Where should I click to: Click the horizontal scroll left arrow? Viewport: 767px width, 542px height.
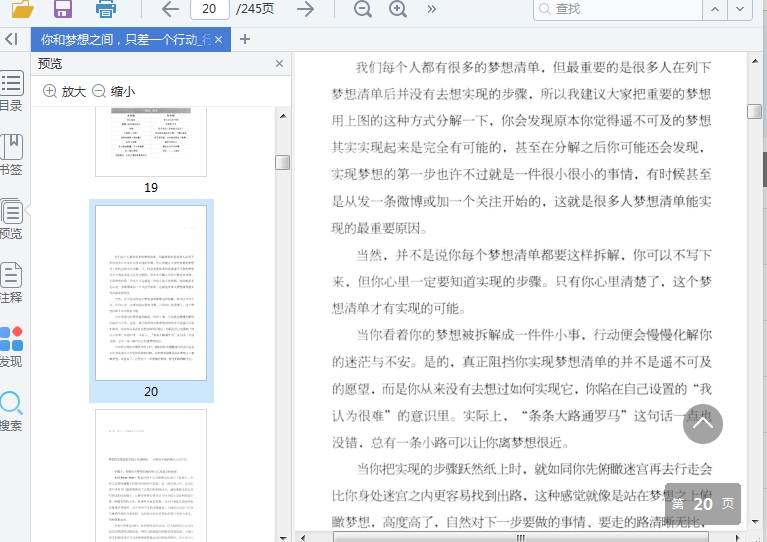(x=303, y=538)
